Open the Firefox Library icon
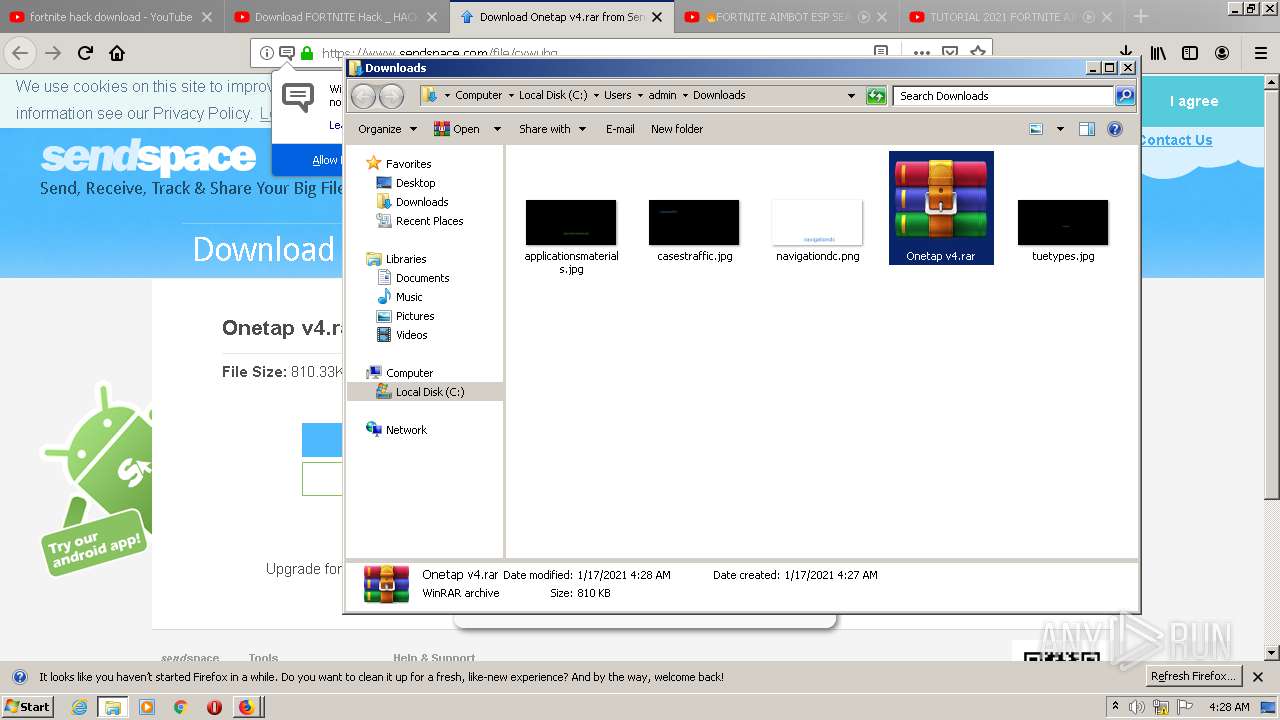The image size is (1280, 720). [1158, 53]
